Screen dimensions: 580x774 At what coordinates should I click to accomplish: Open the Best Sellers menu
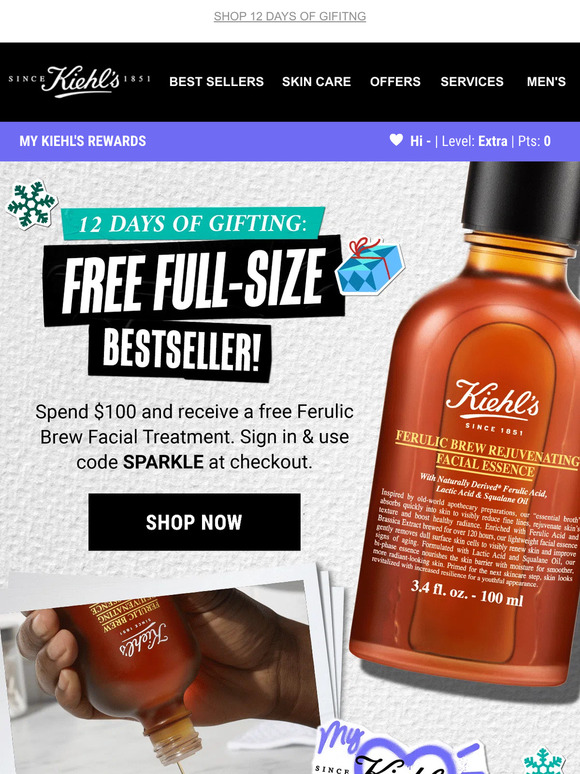point(216,81)
